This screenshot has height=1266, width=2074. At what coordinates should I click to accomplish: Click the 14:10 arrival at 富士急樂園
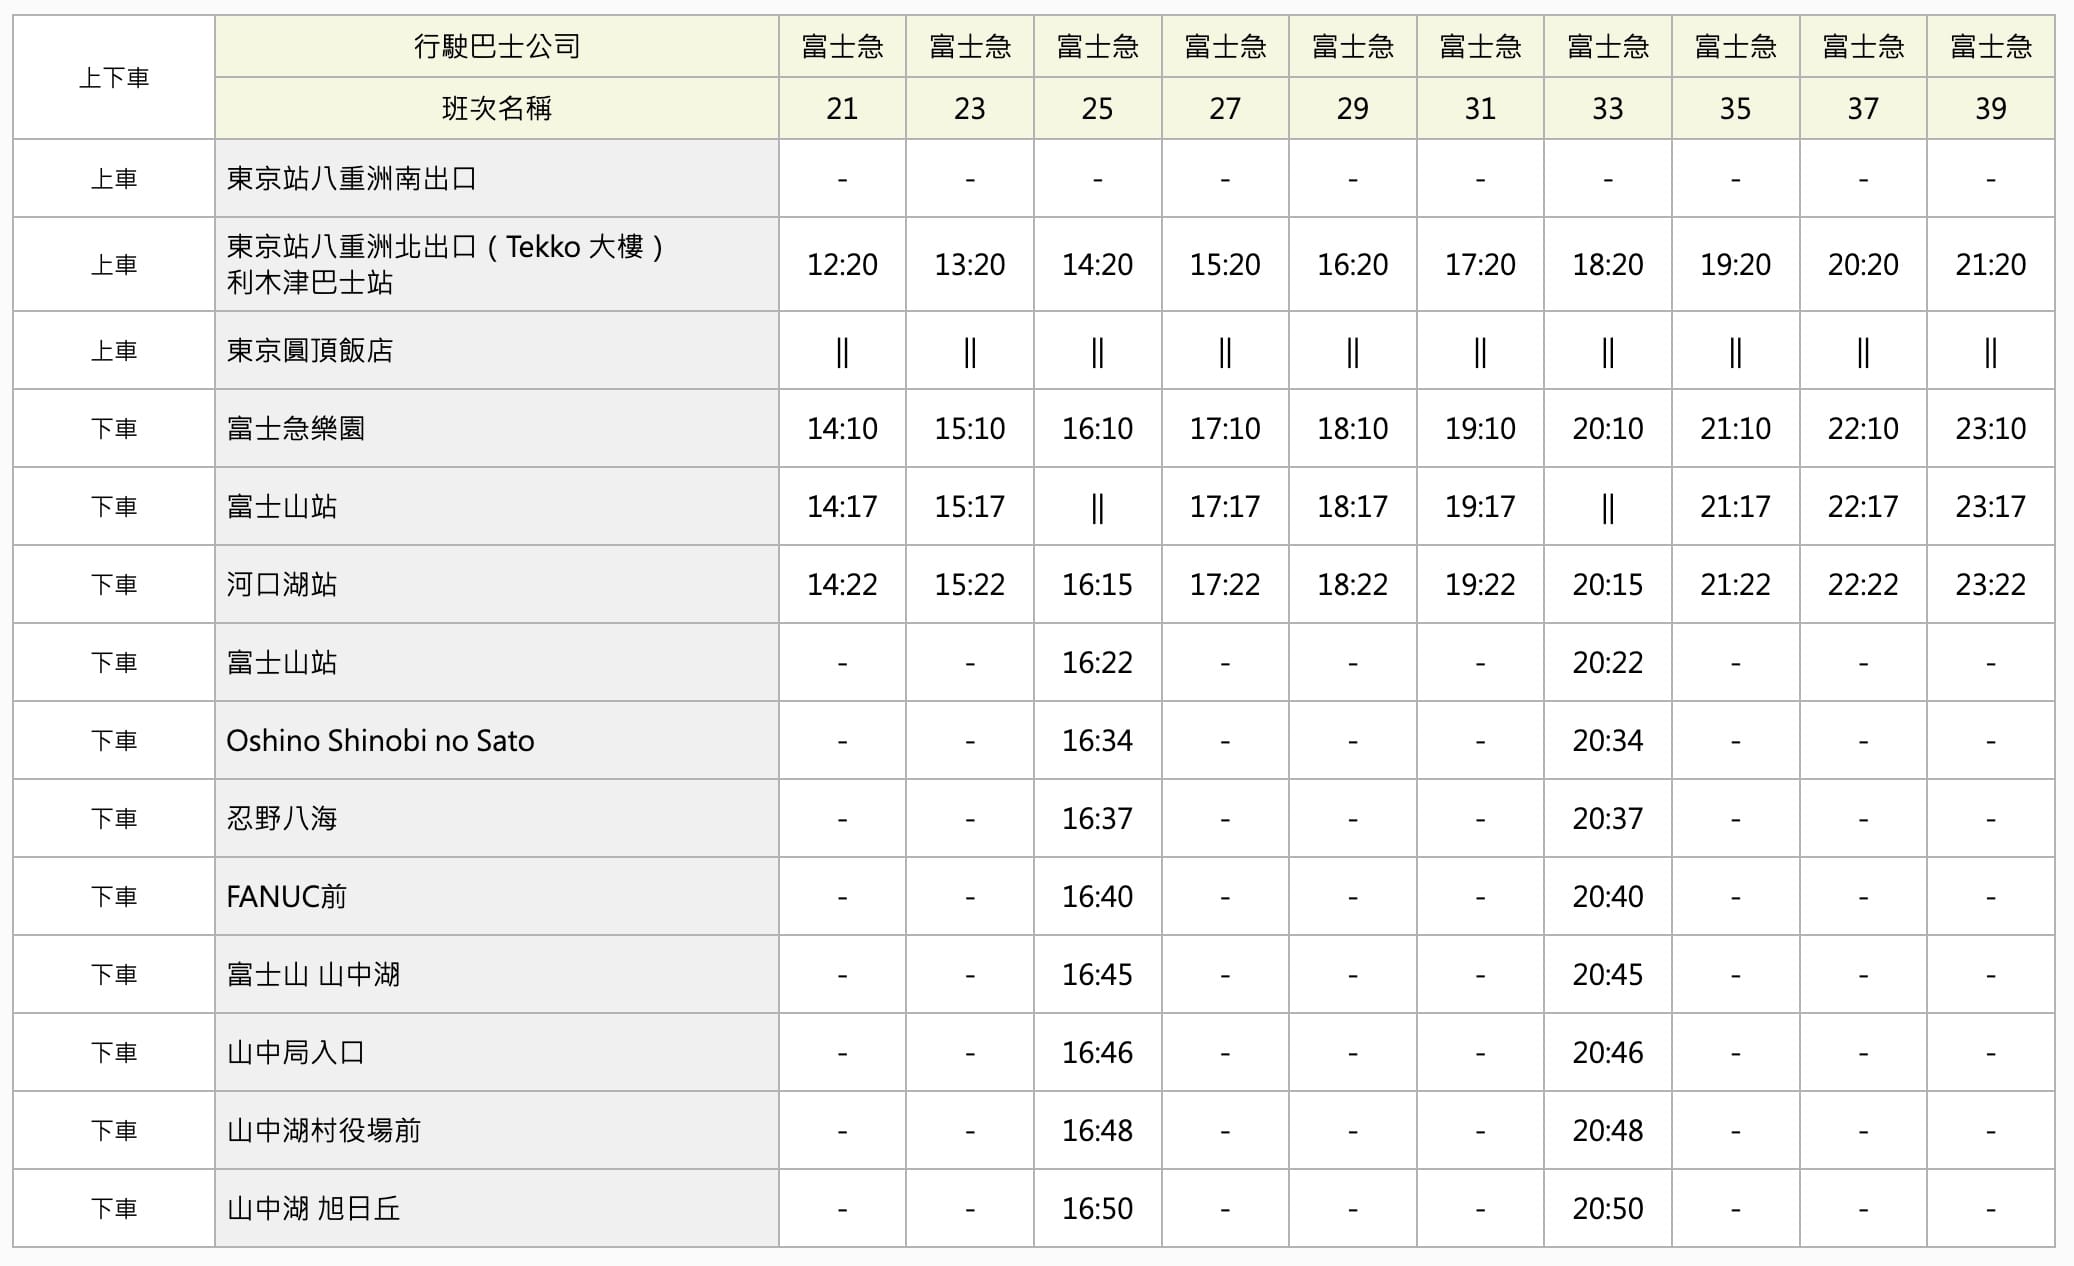[842, 428]
